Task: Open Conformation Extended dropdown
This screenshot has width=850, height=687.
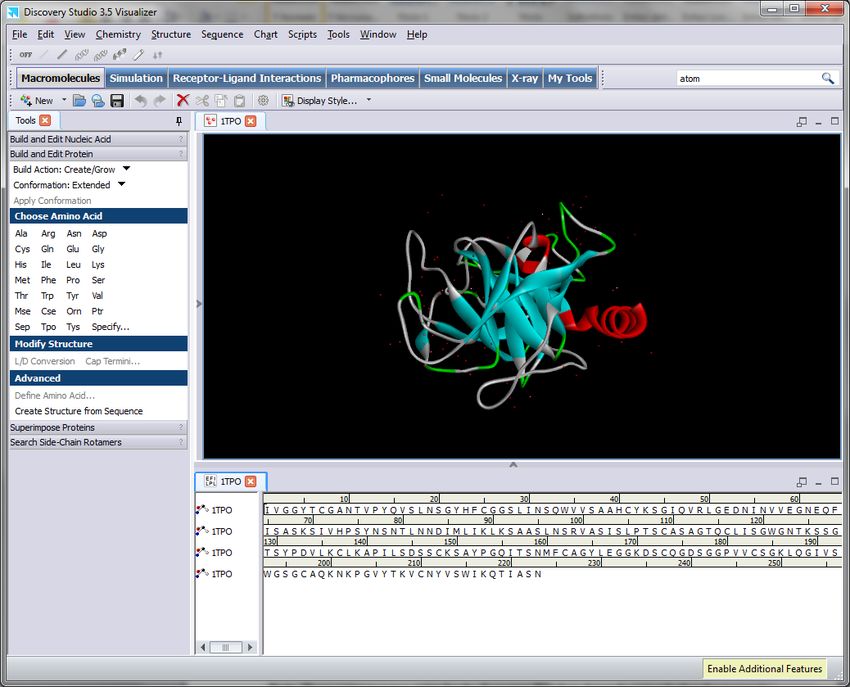Action: pyautogui.click(x=121, y=184)
